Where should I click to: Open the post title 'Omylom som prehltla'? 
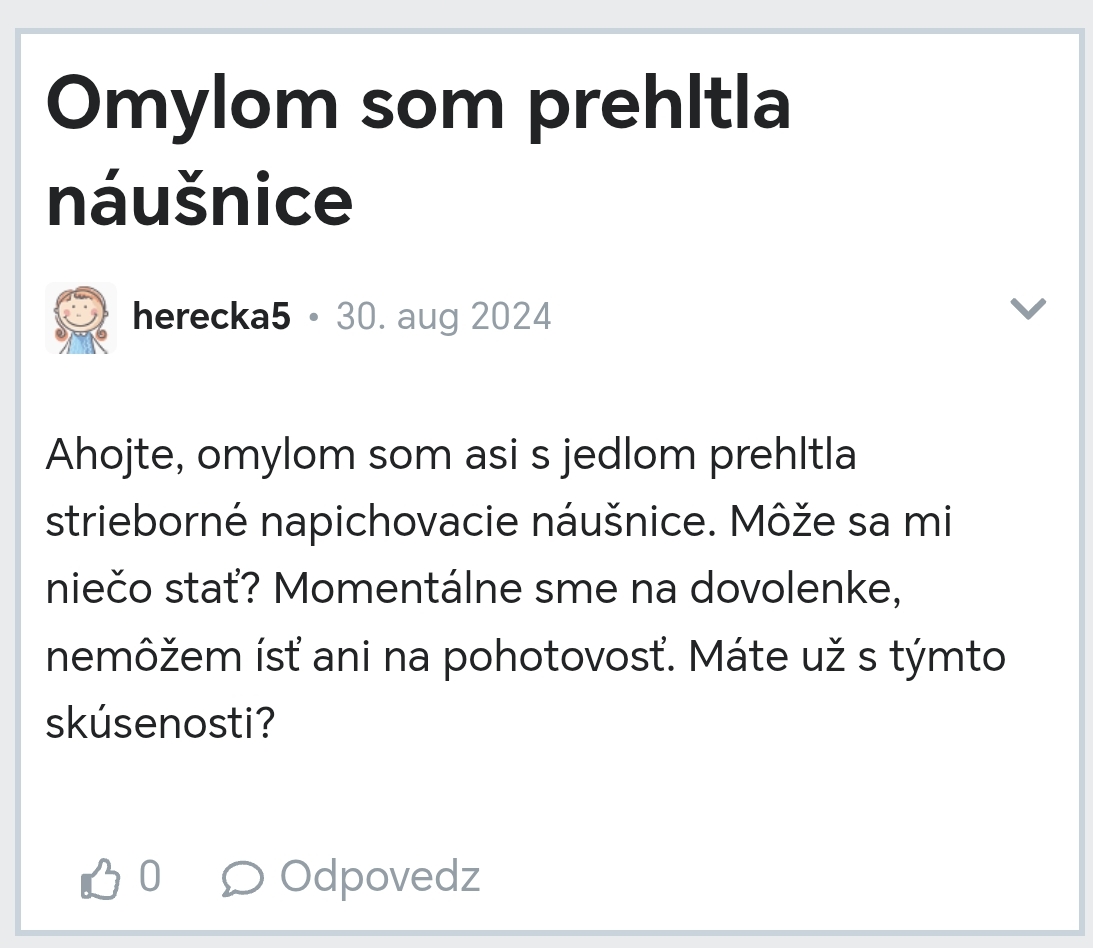[x=418, y=105]
